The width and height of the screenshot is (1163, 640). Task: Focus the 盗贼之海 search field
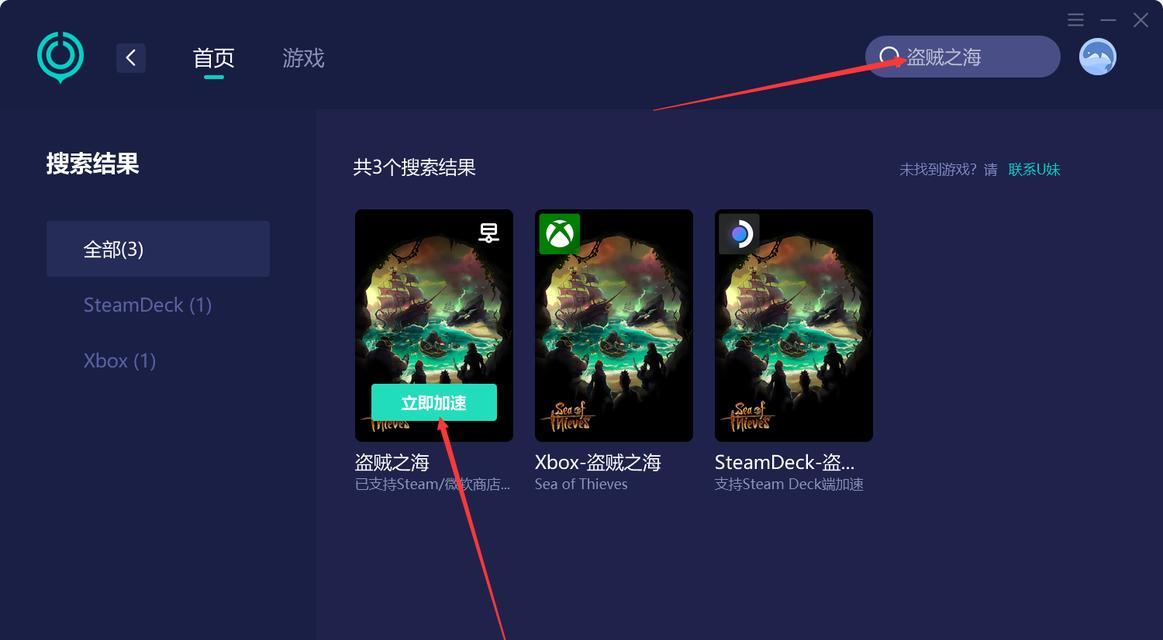(x=963, y=57)
